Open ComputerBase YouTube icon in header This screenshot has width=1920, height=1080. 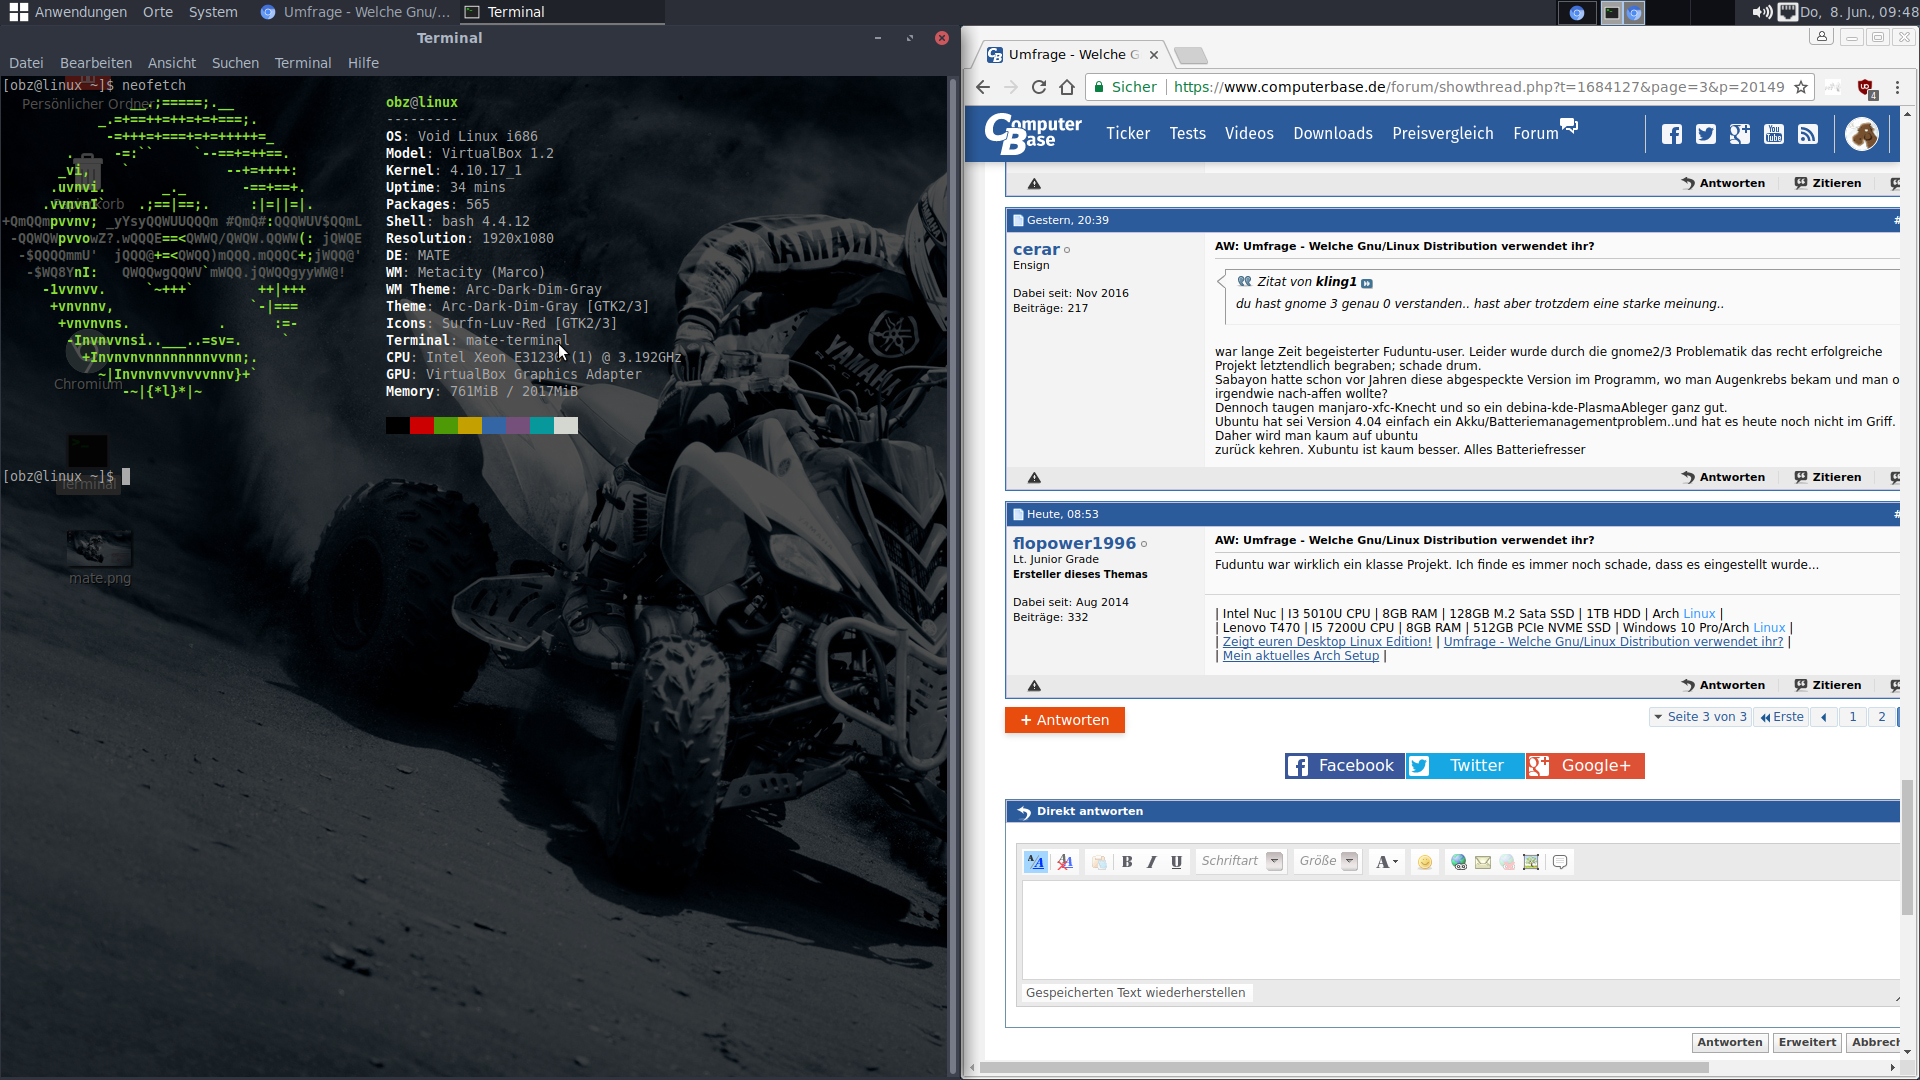[1774, 134]
